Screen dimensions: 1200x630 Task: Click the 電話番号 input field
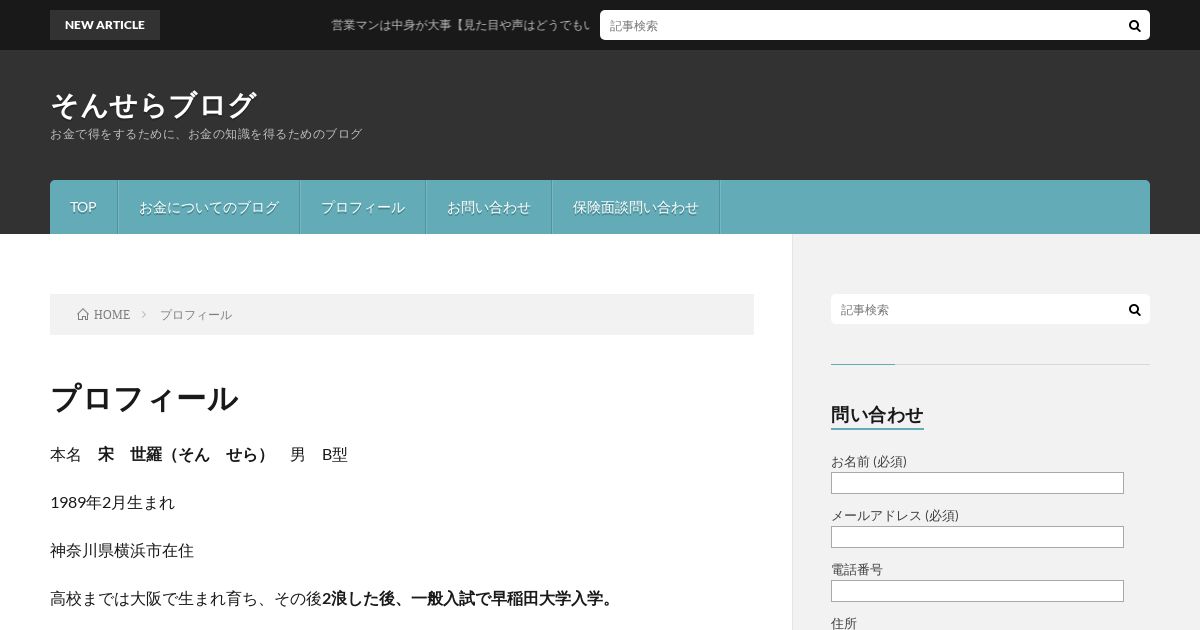click(977, 591)
